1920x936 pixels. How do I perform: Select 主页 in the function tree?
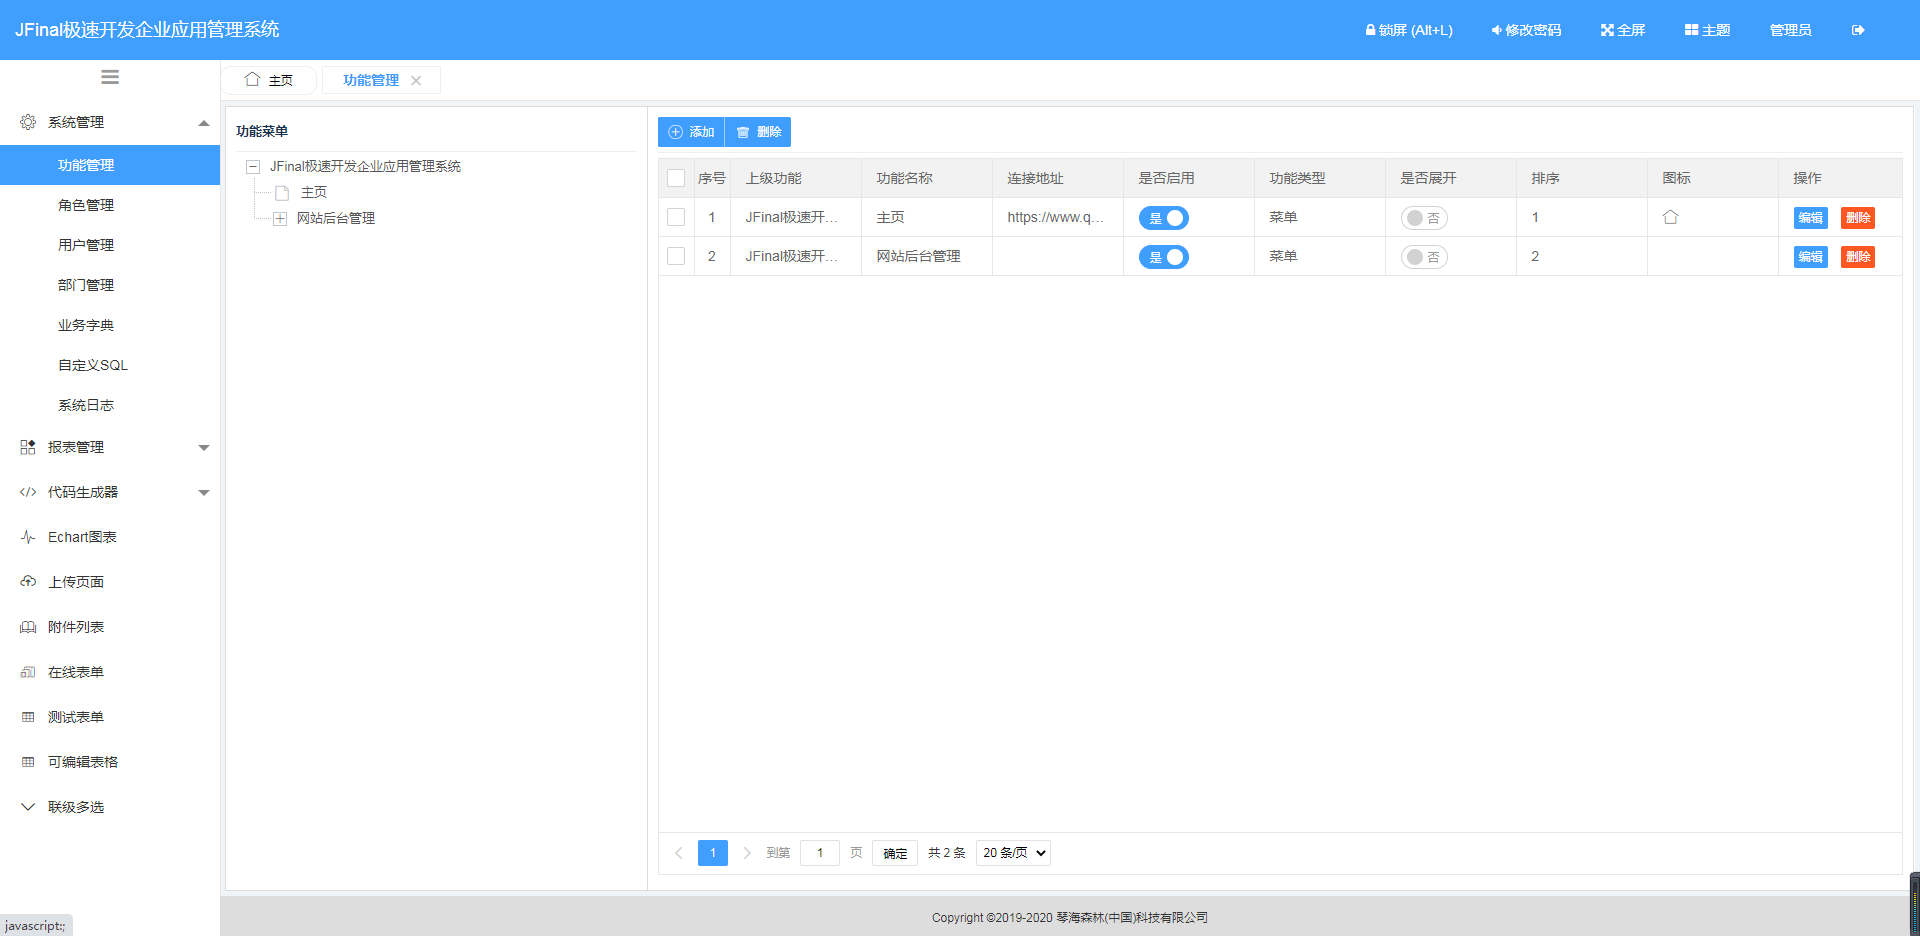click(314, 192)
